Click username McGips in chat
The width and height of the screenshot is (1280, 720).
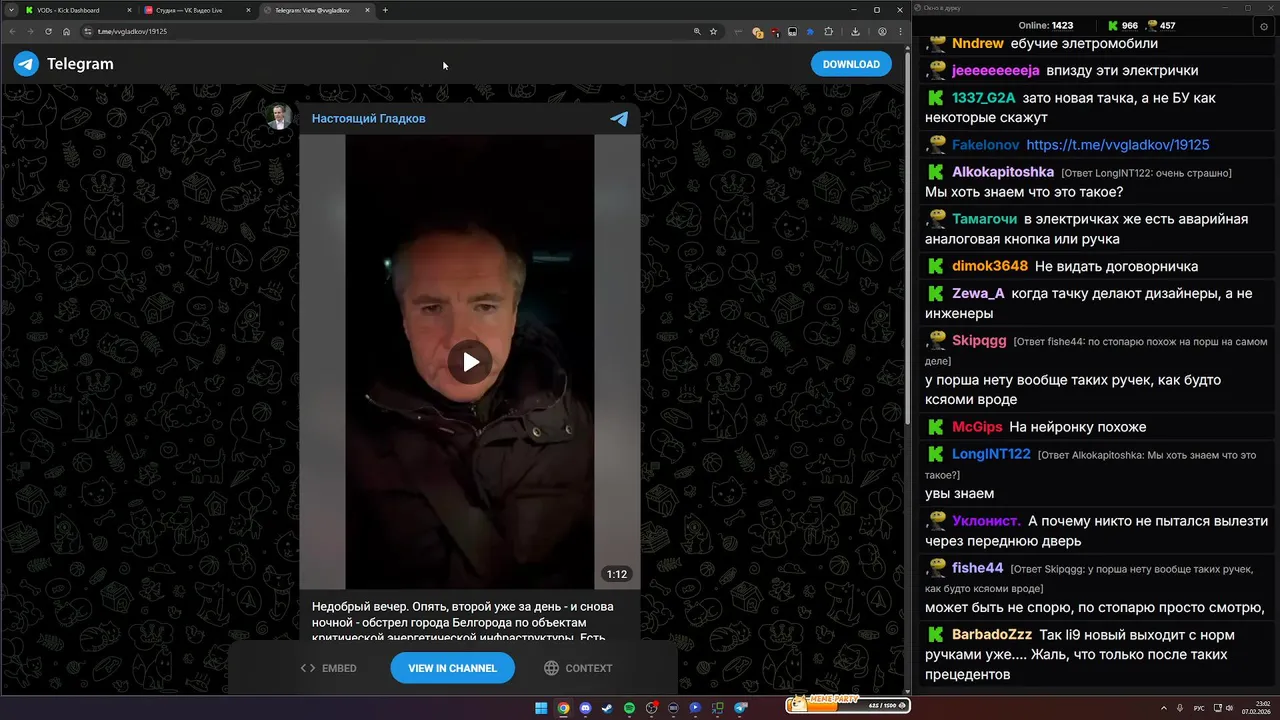pos(977,427)
